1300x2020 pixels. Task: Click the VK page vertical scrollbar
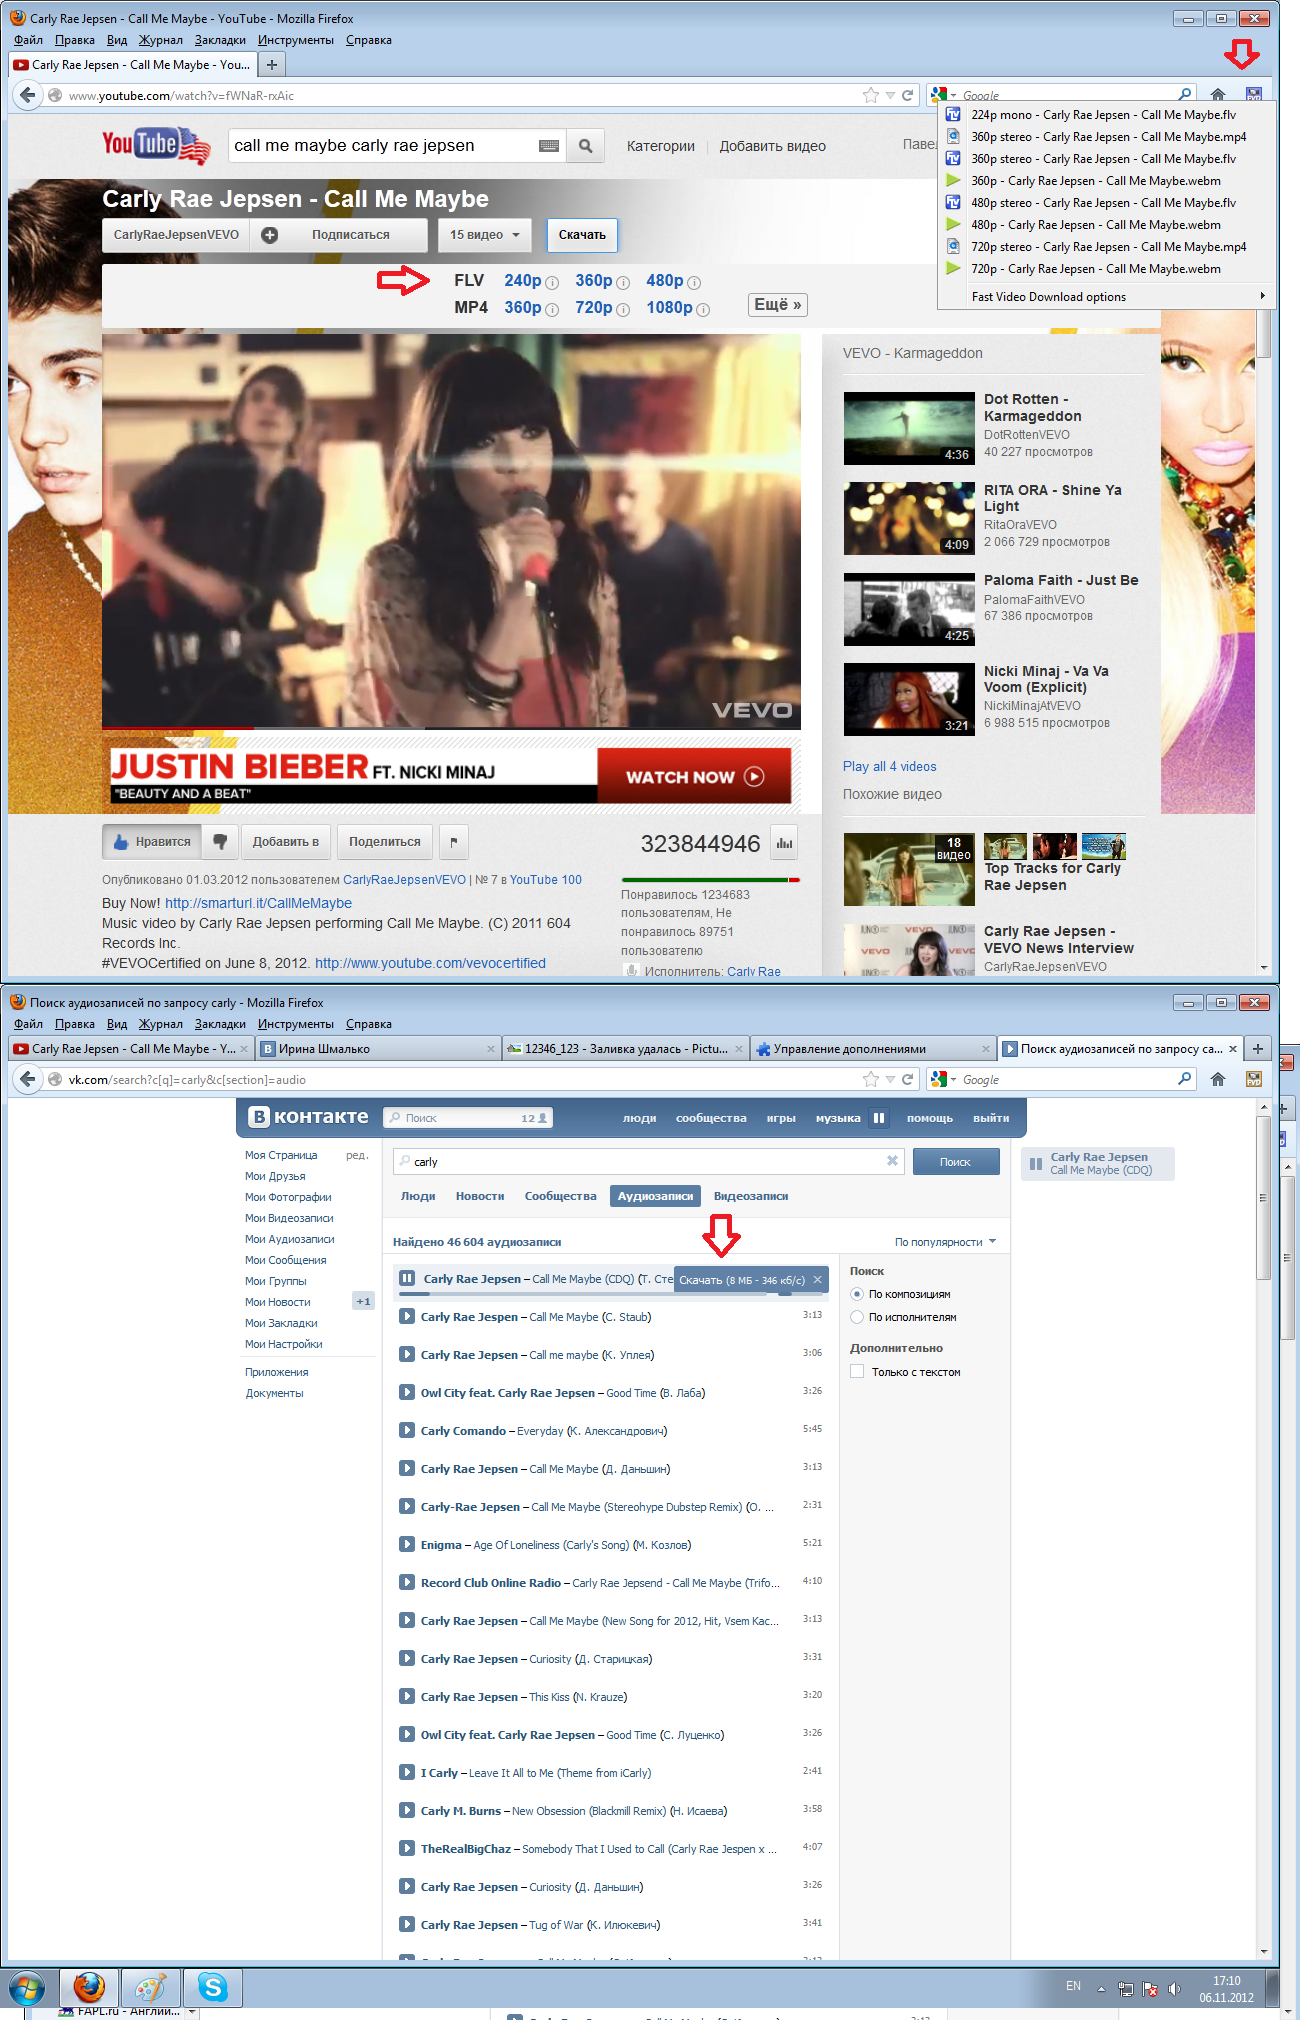pos(1264,1200)
